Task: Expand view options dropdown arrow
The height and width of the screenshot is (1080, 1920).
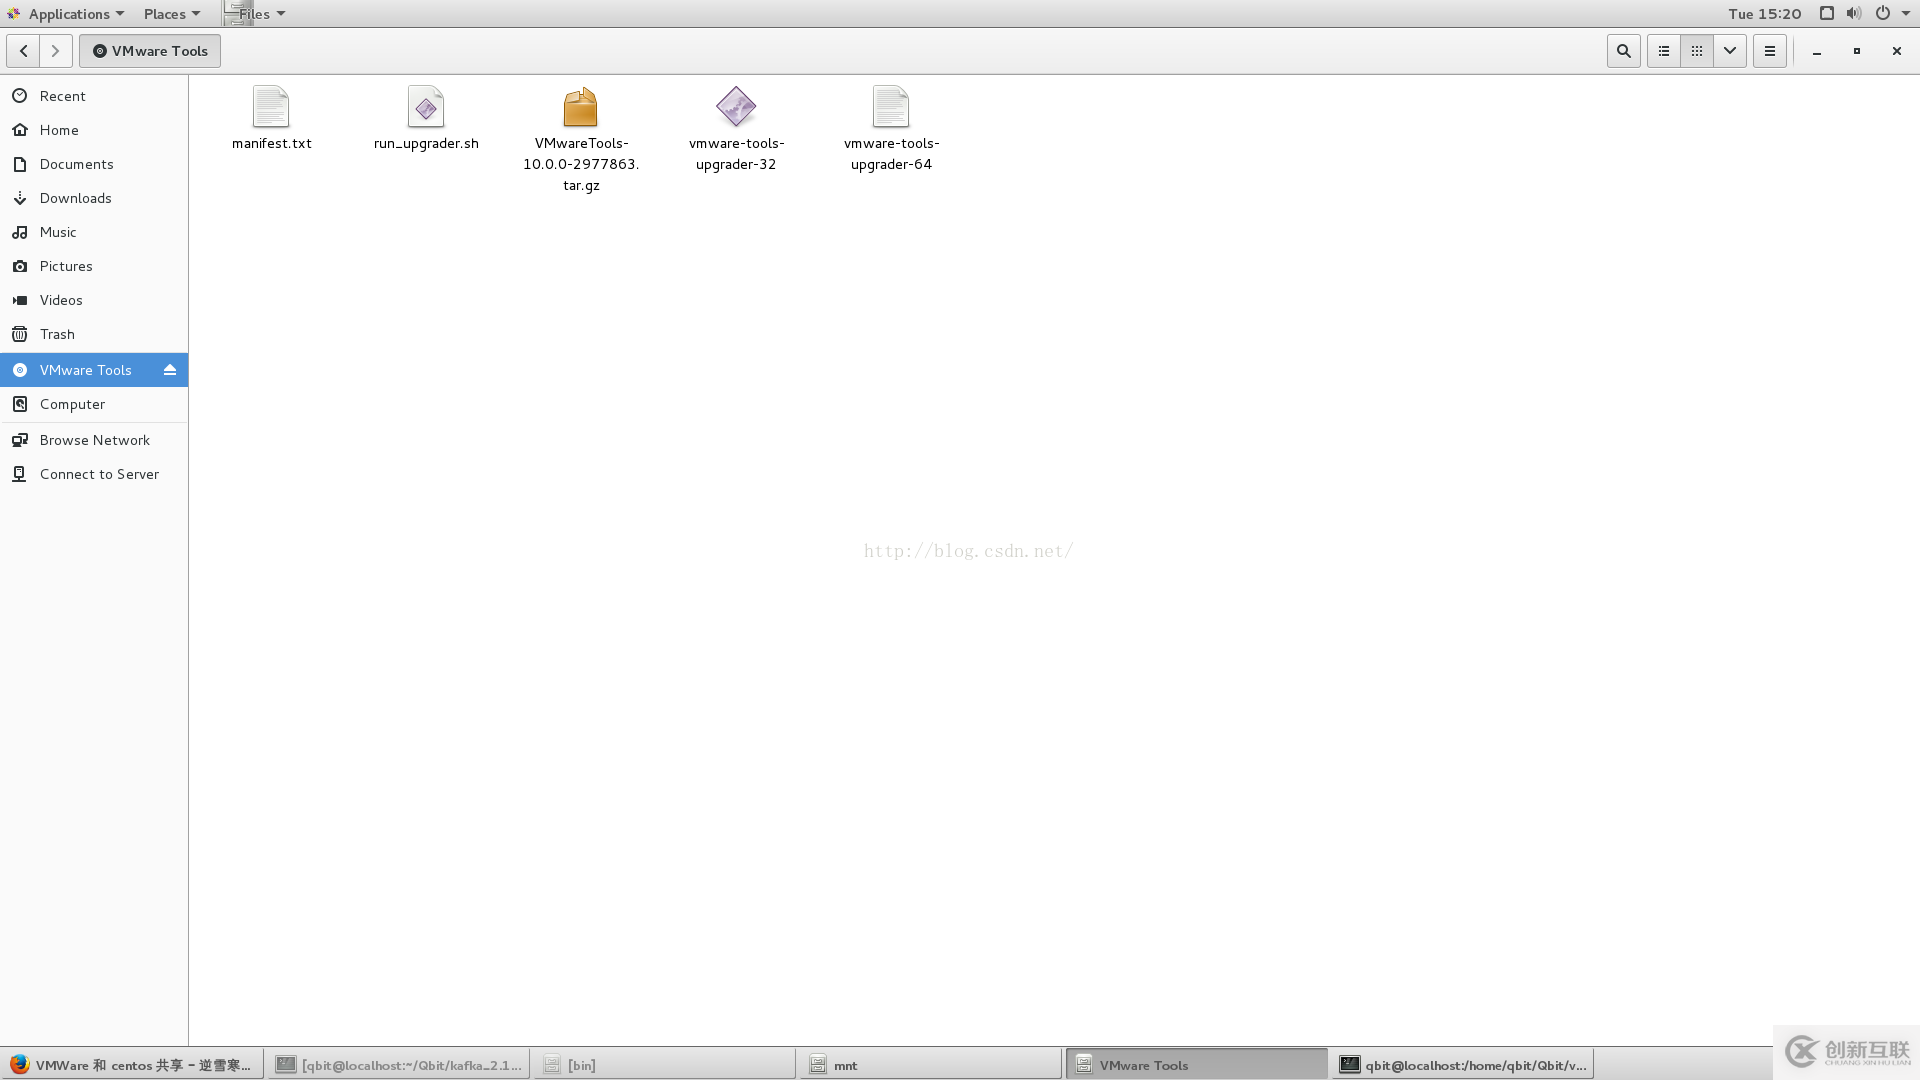Action: 1730,50
